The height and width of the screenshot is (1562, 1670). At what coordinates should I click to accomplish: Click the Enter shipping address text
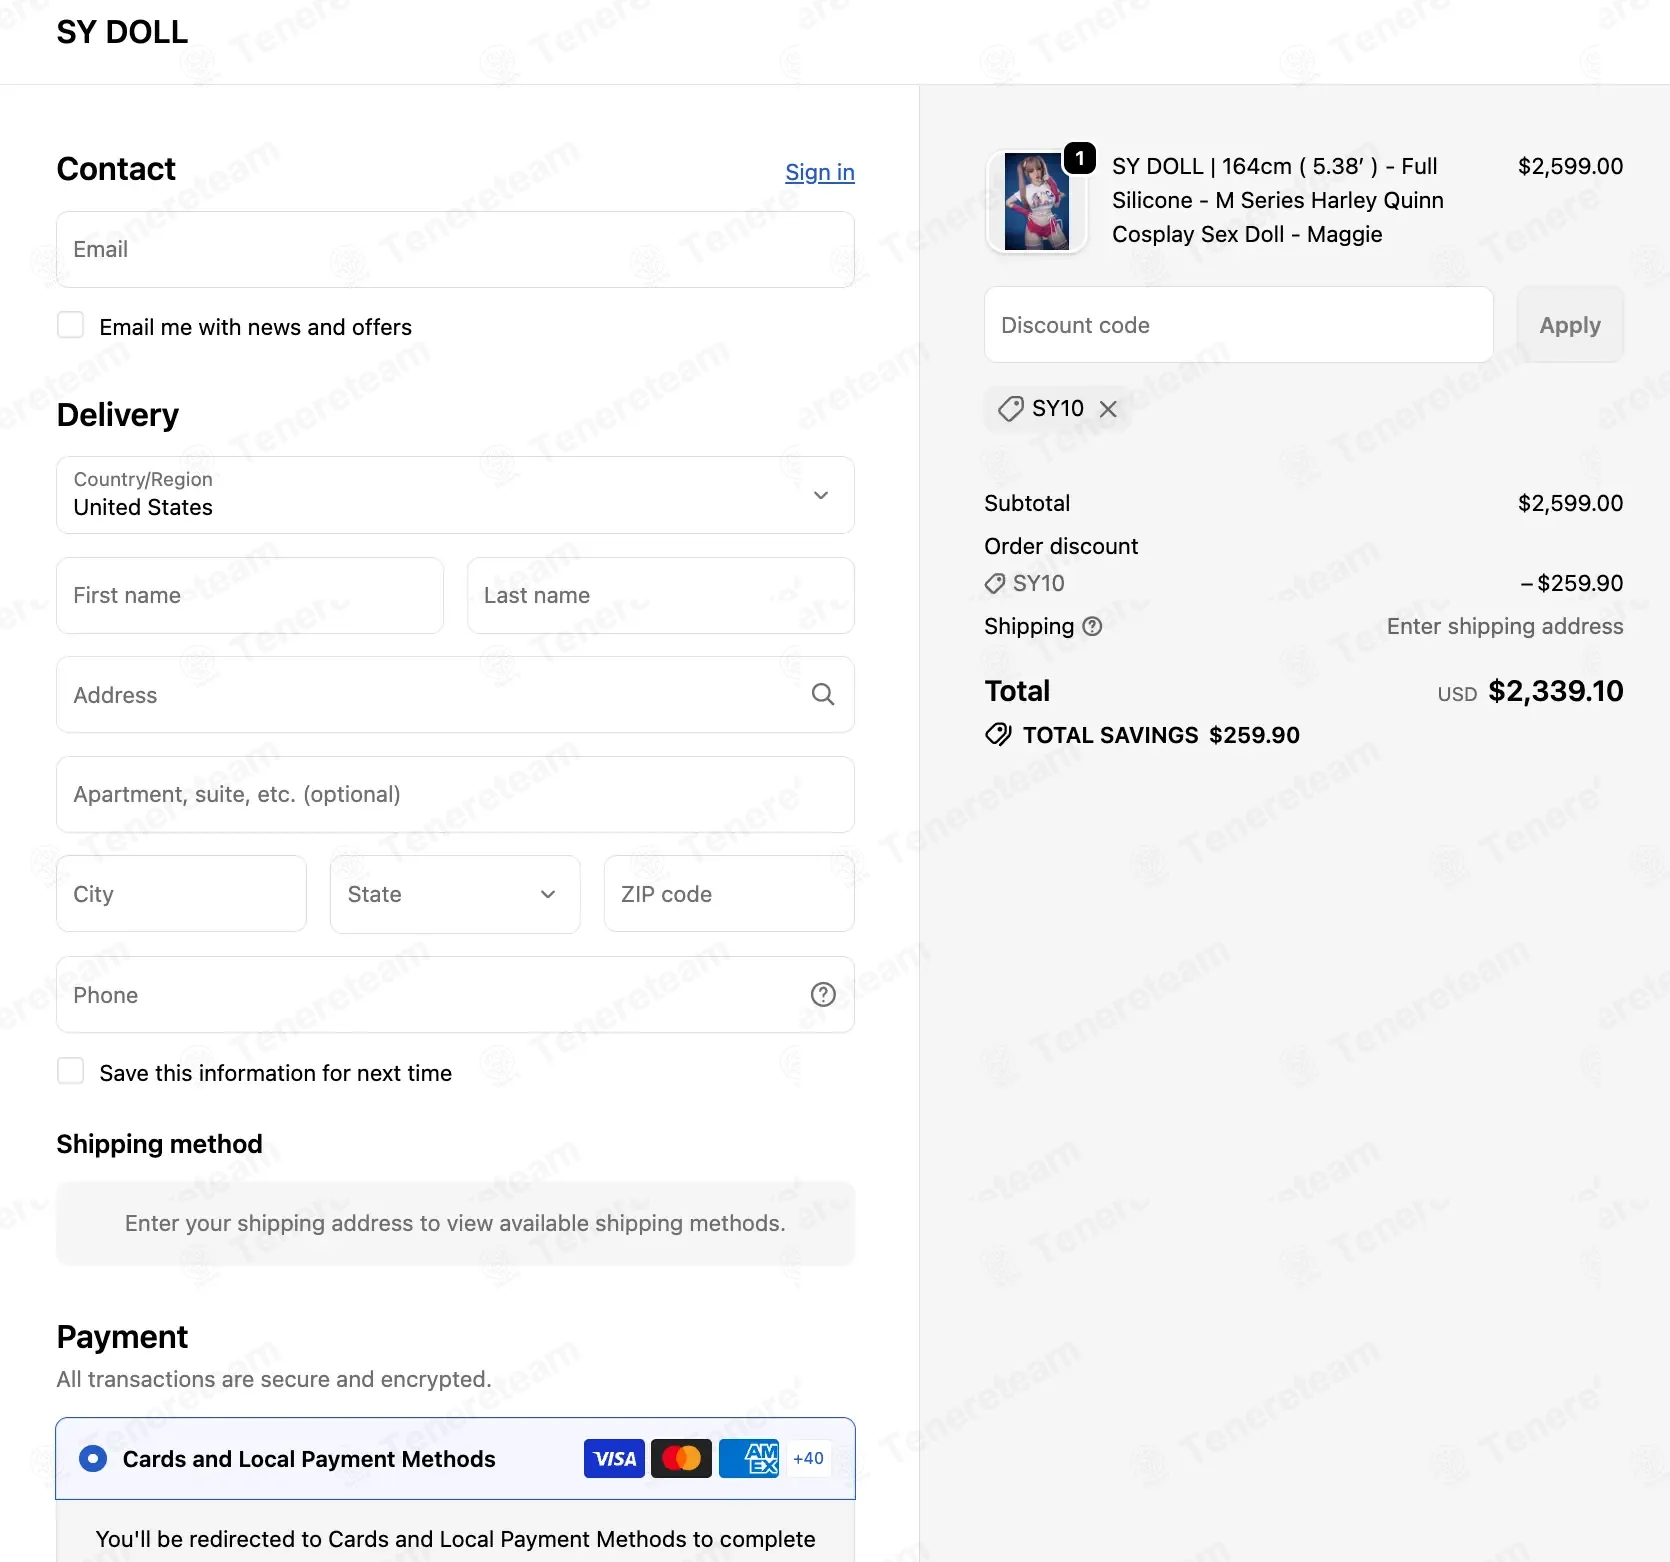1505,626
